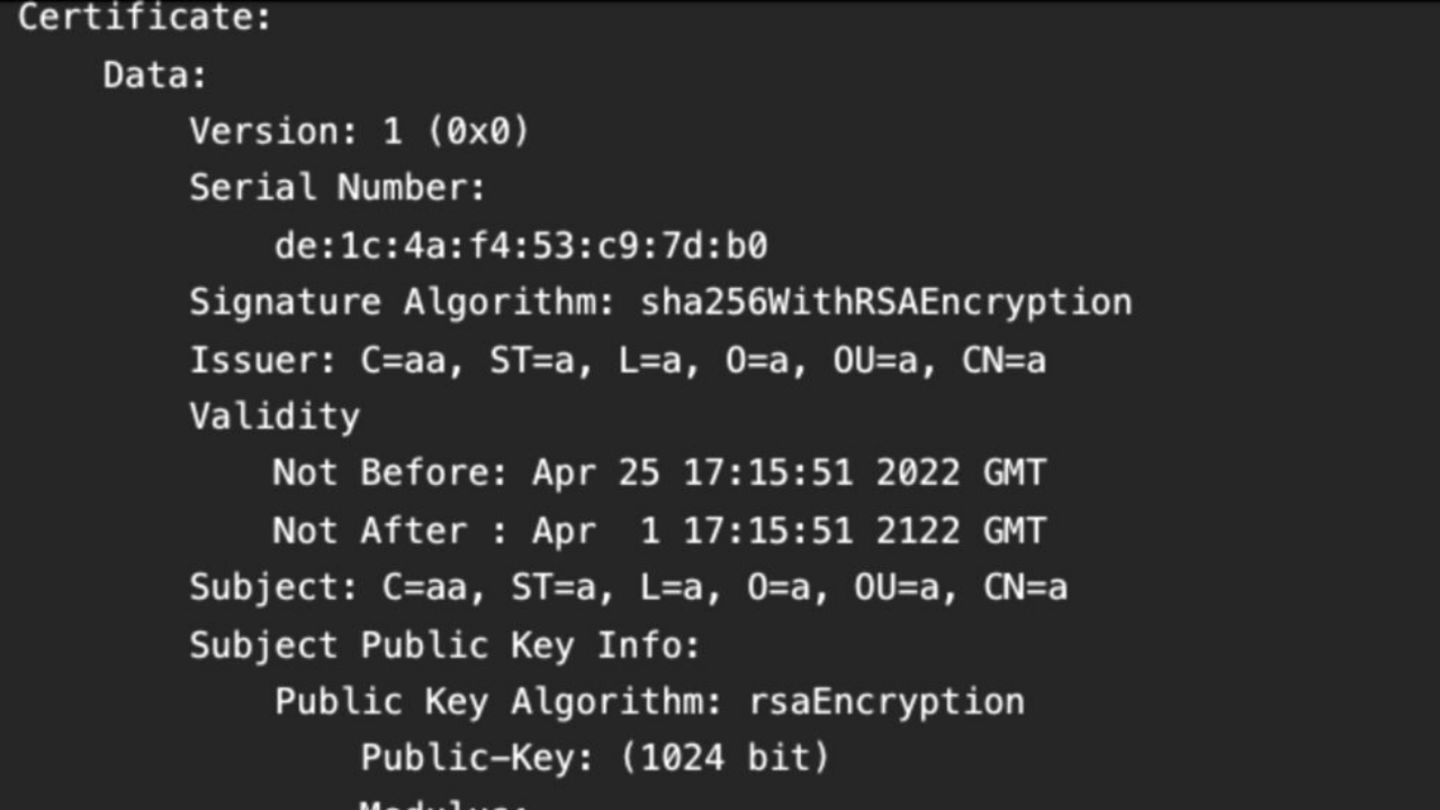The height and width of the screenshot is (810, 1440).
Task: Click the "Not Before:" label
Action: (x=390, y=472)
